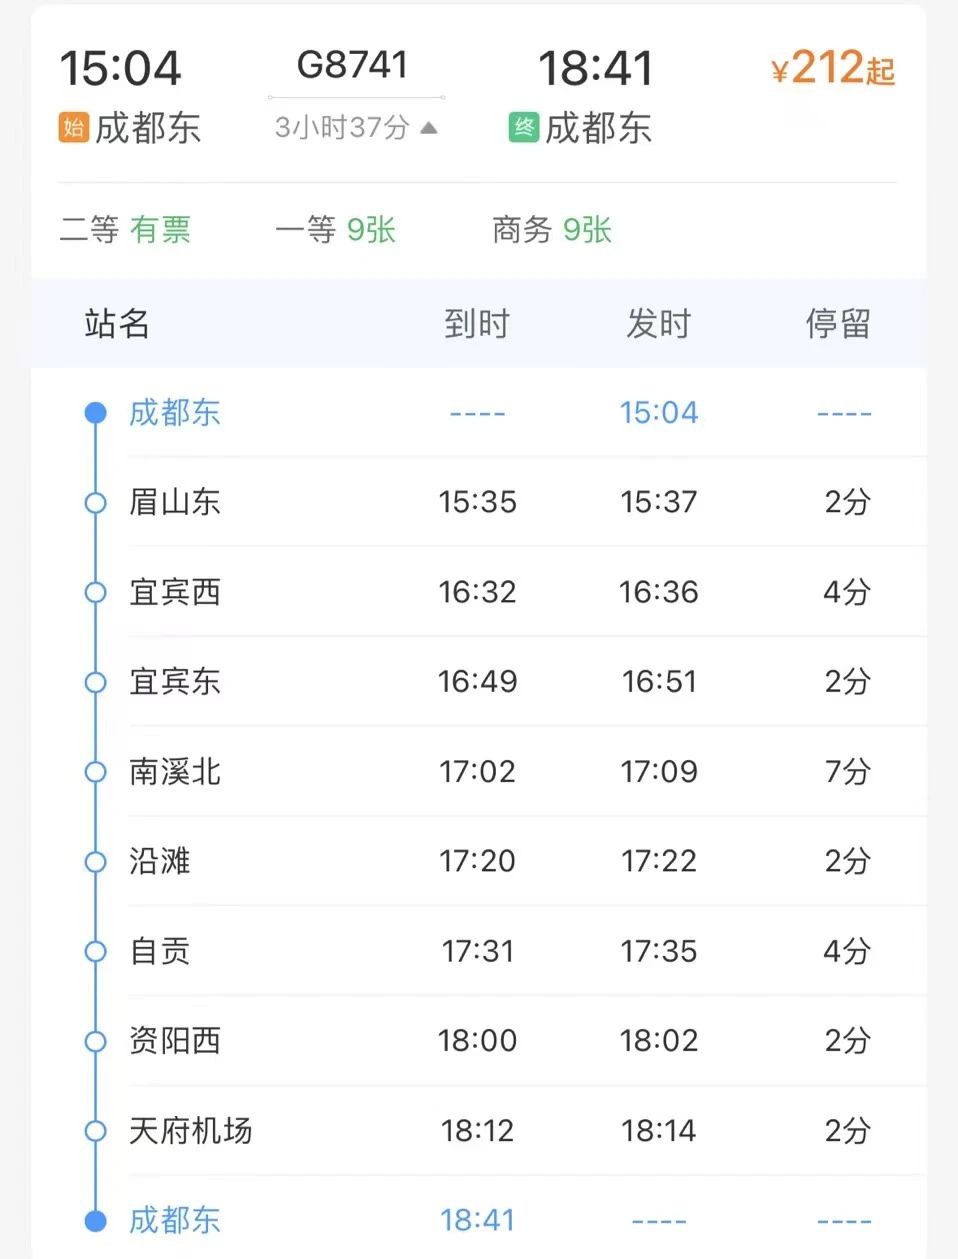Click the timeline circle beside 眉山东

pyautogui.click(x=95, y=502)
